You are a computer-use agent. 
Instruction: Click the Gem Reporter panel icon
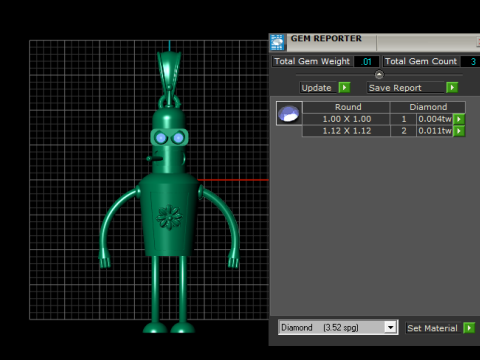click(277, 42)
